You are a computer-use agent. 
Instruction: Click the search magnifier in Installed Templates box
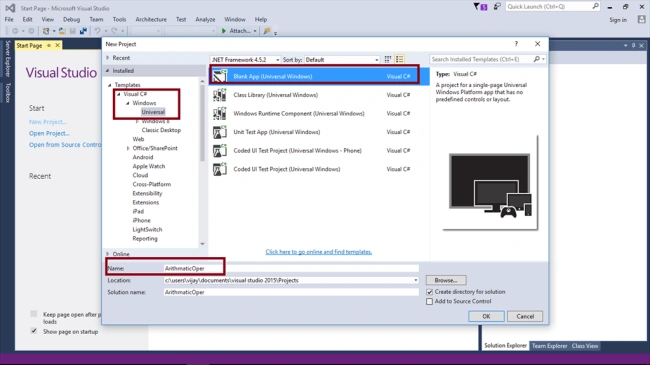(x=536, y=59)
